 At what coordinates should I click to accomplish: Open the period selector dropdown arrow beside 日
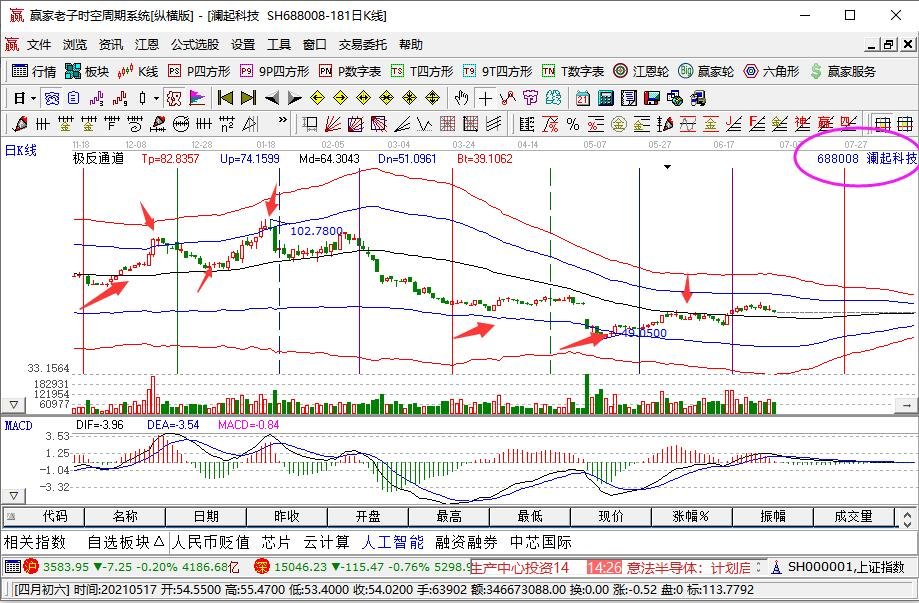click(33, 98)
